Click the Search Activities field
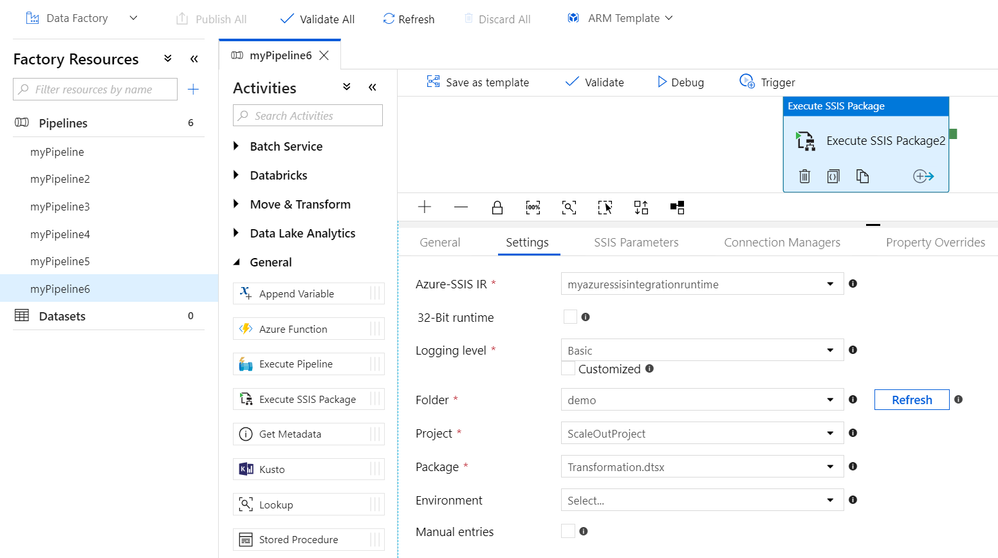The height and width of the screenshot is (558, 998). [x=308, y=116]
